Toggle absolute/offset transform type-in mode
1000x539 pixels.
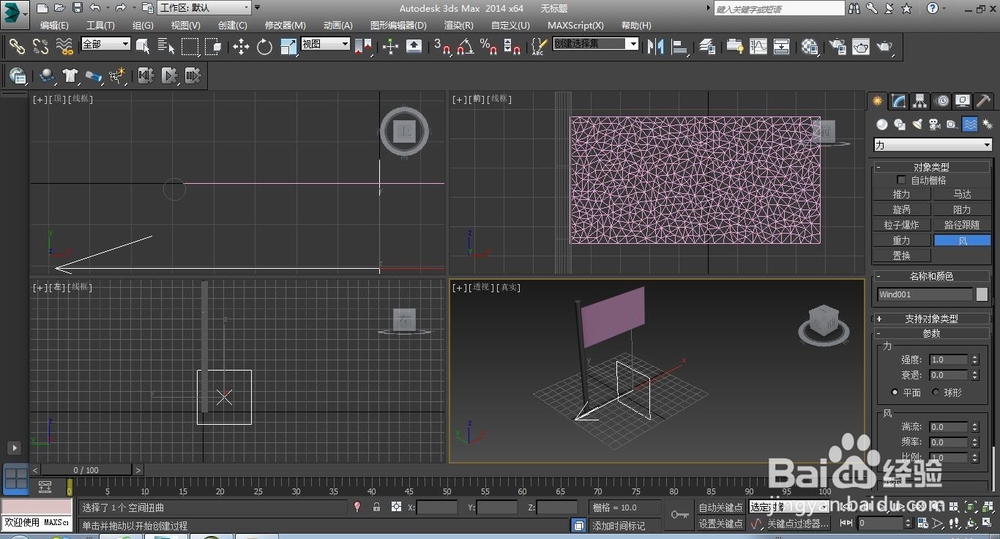pos(396,506)
